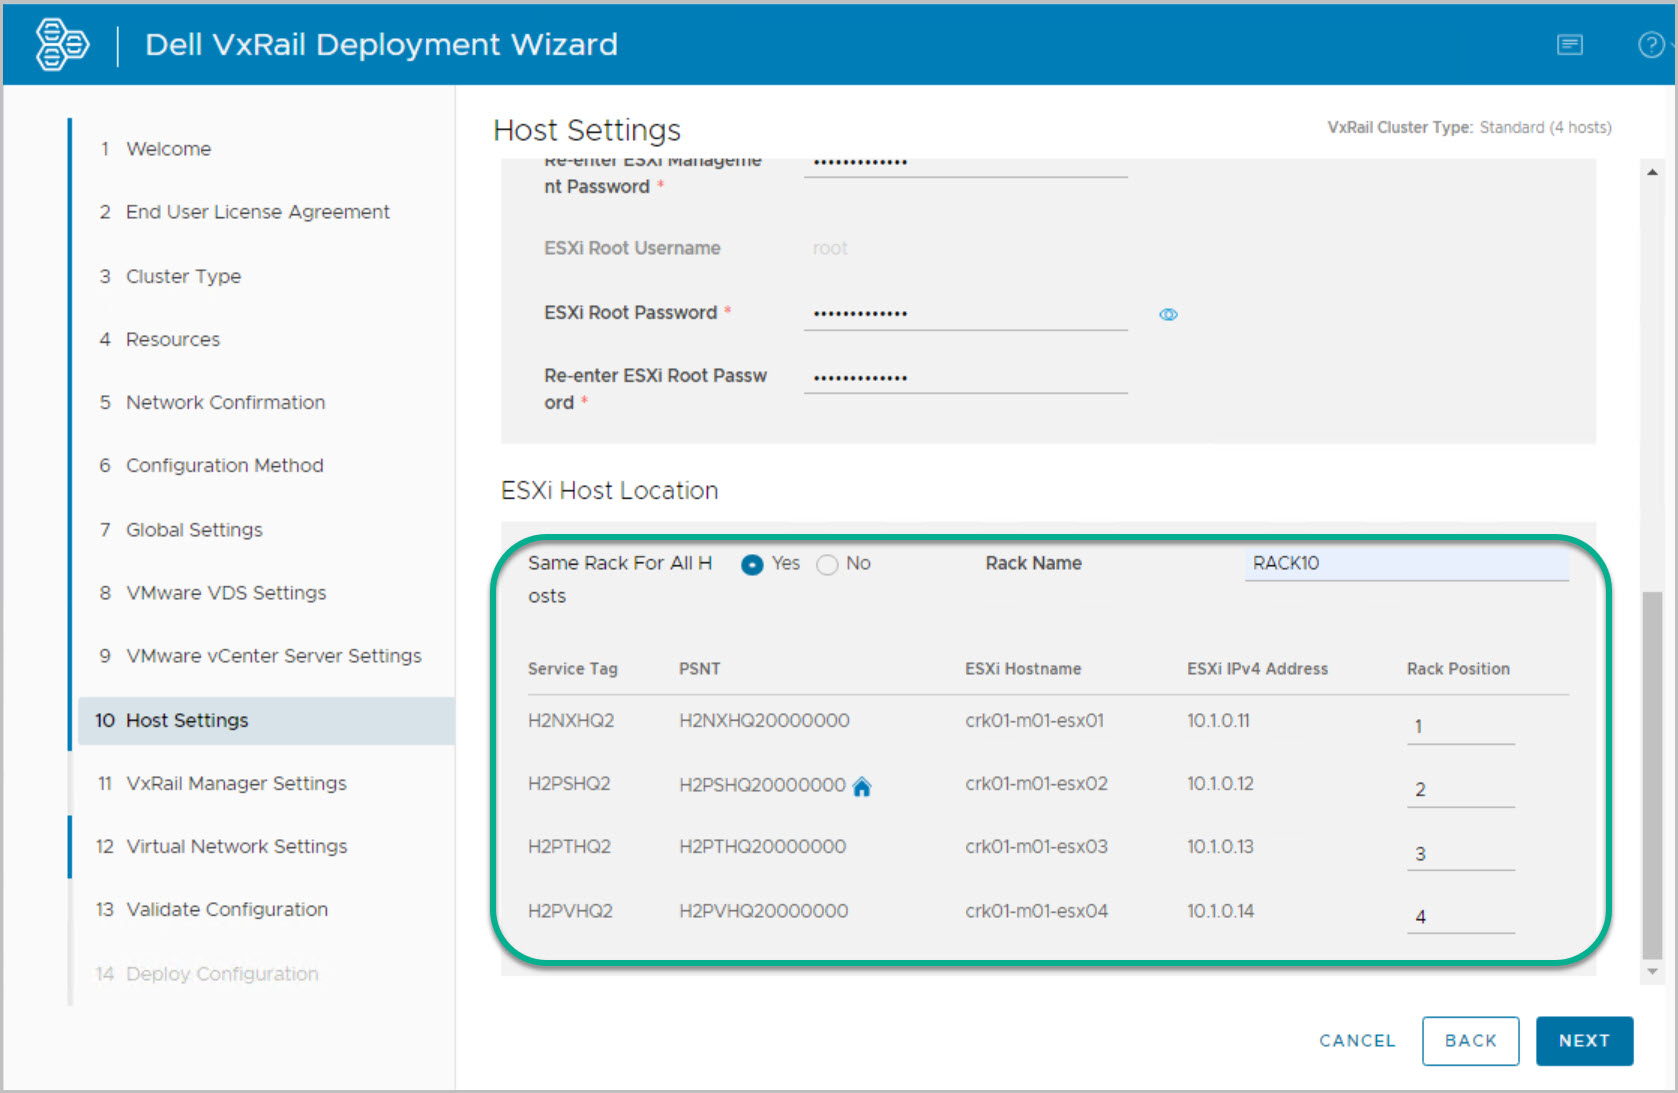Click the CANCEL link
This screenshot has height=1093, width=1678.
1357,1041
